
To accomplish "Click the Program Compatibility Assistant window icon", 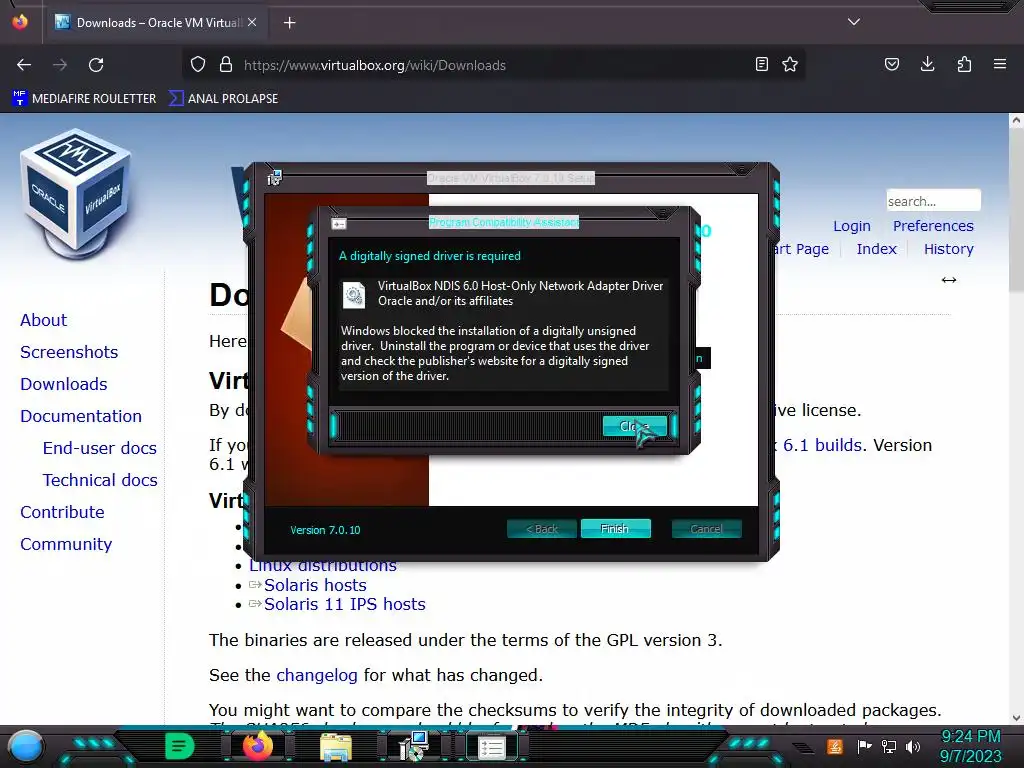I will point(338,224).
